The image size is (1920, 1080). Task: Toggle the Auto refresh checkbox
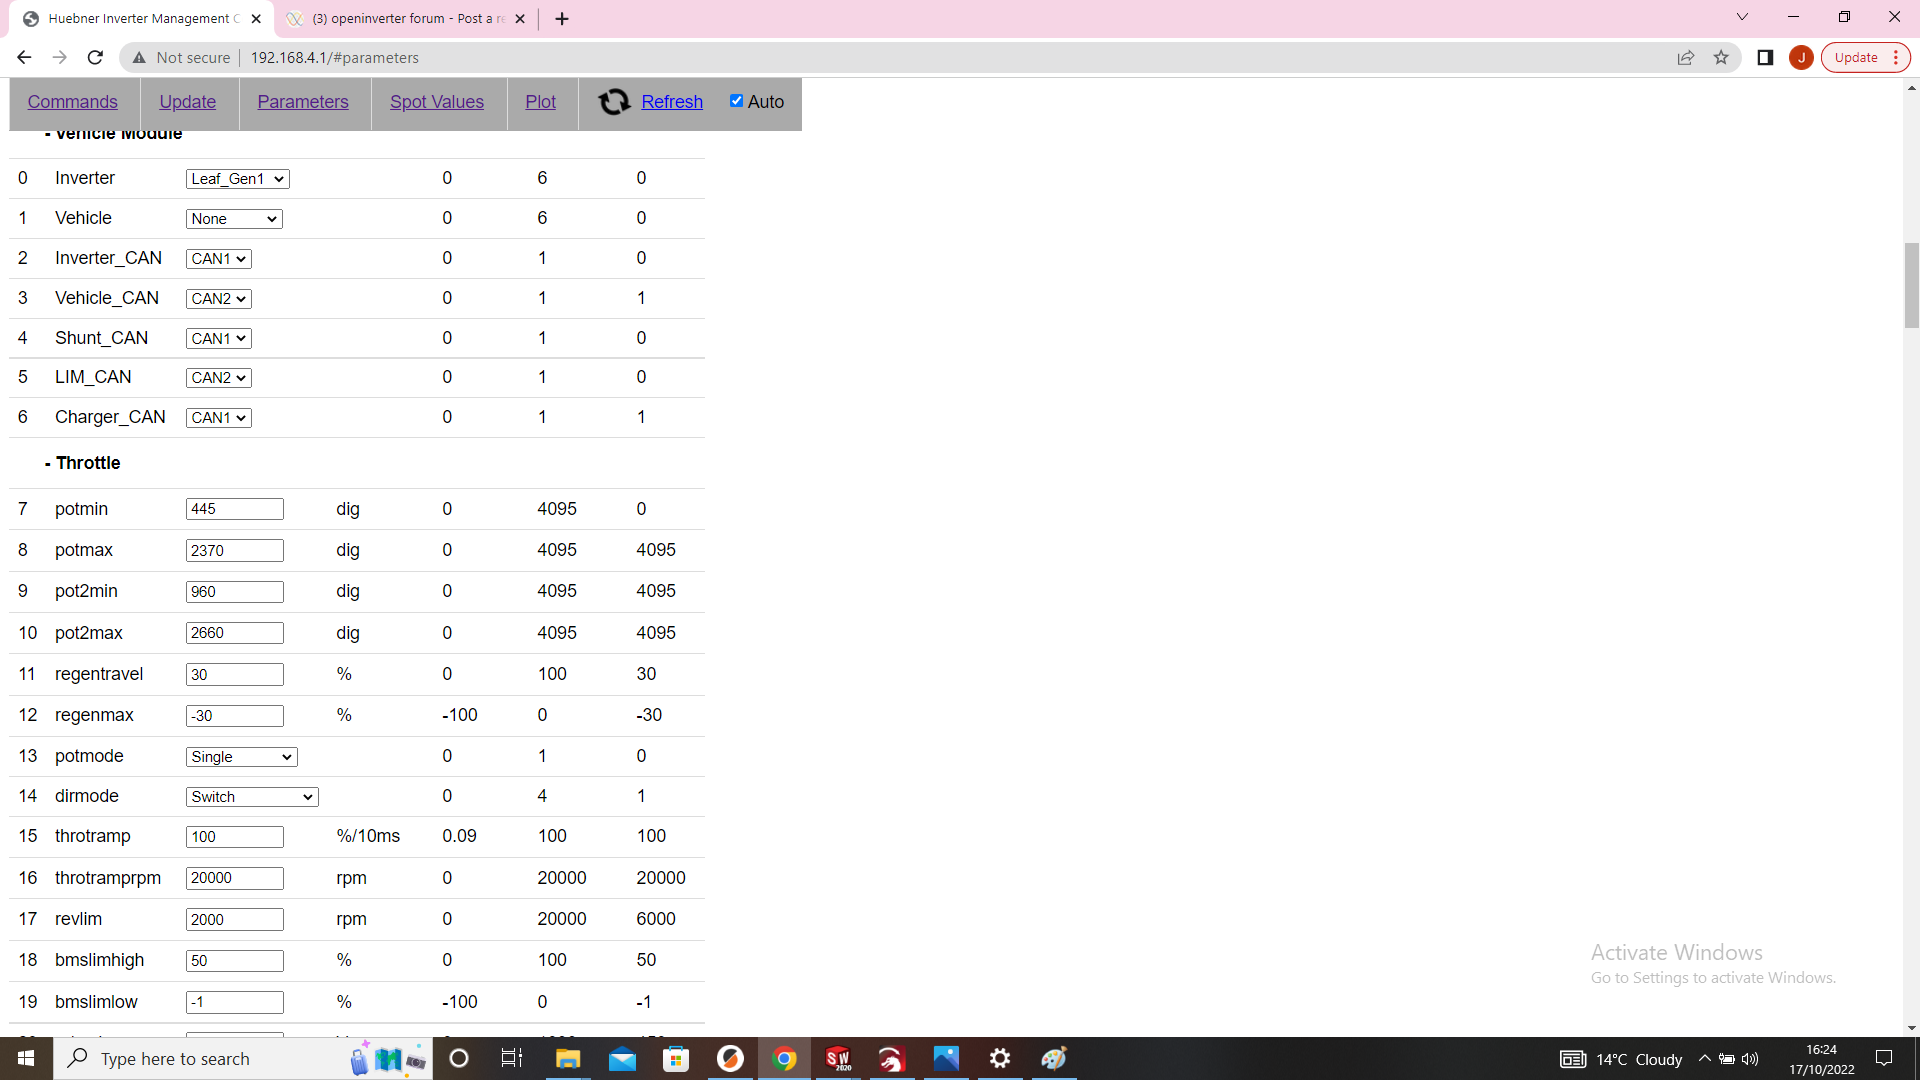pyautogui.click(x=737, y=101)
